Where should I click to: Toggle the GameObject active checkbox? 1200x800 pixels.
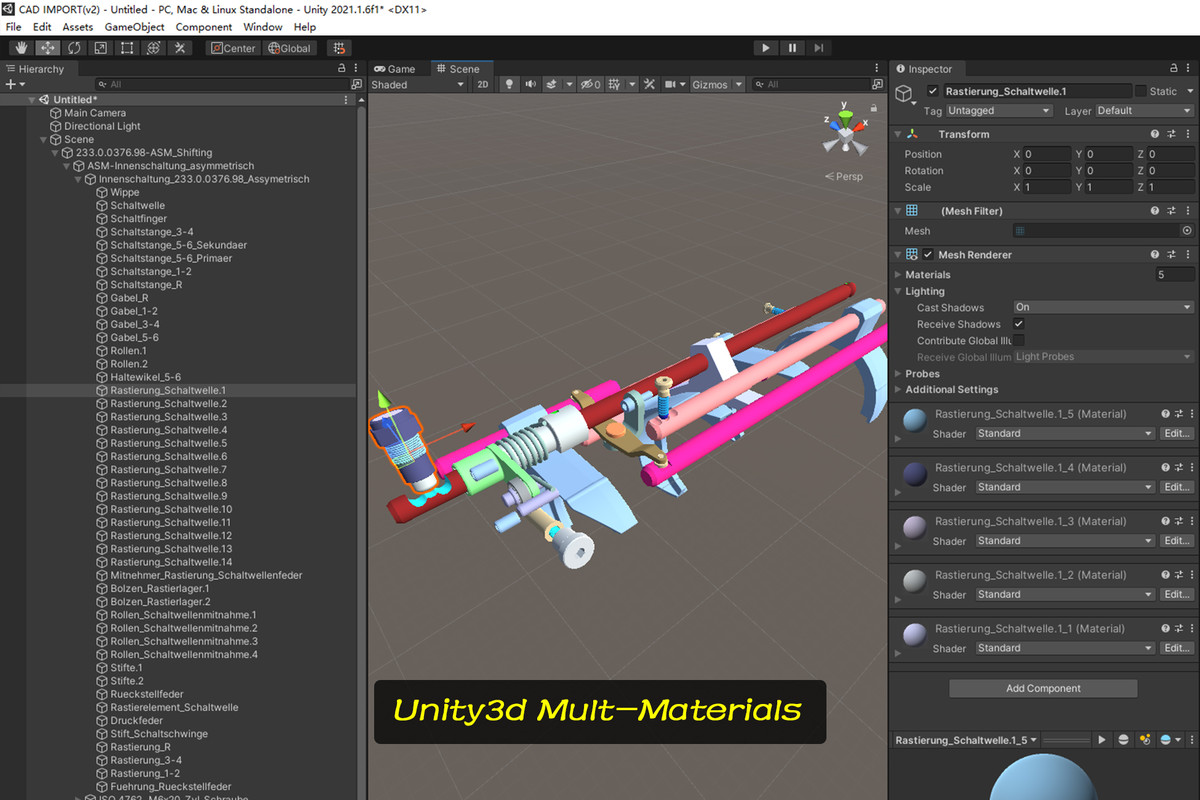[933, 91]
